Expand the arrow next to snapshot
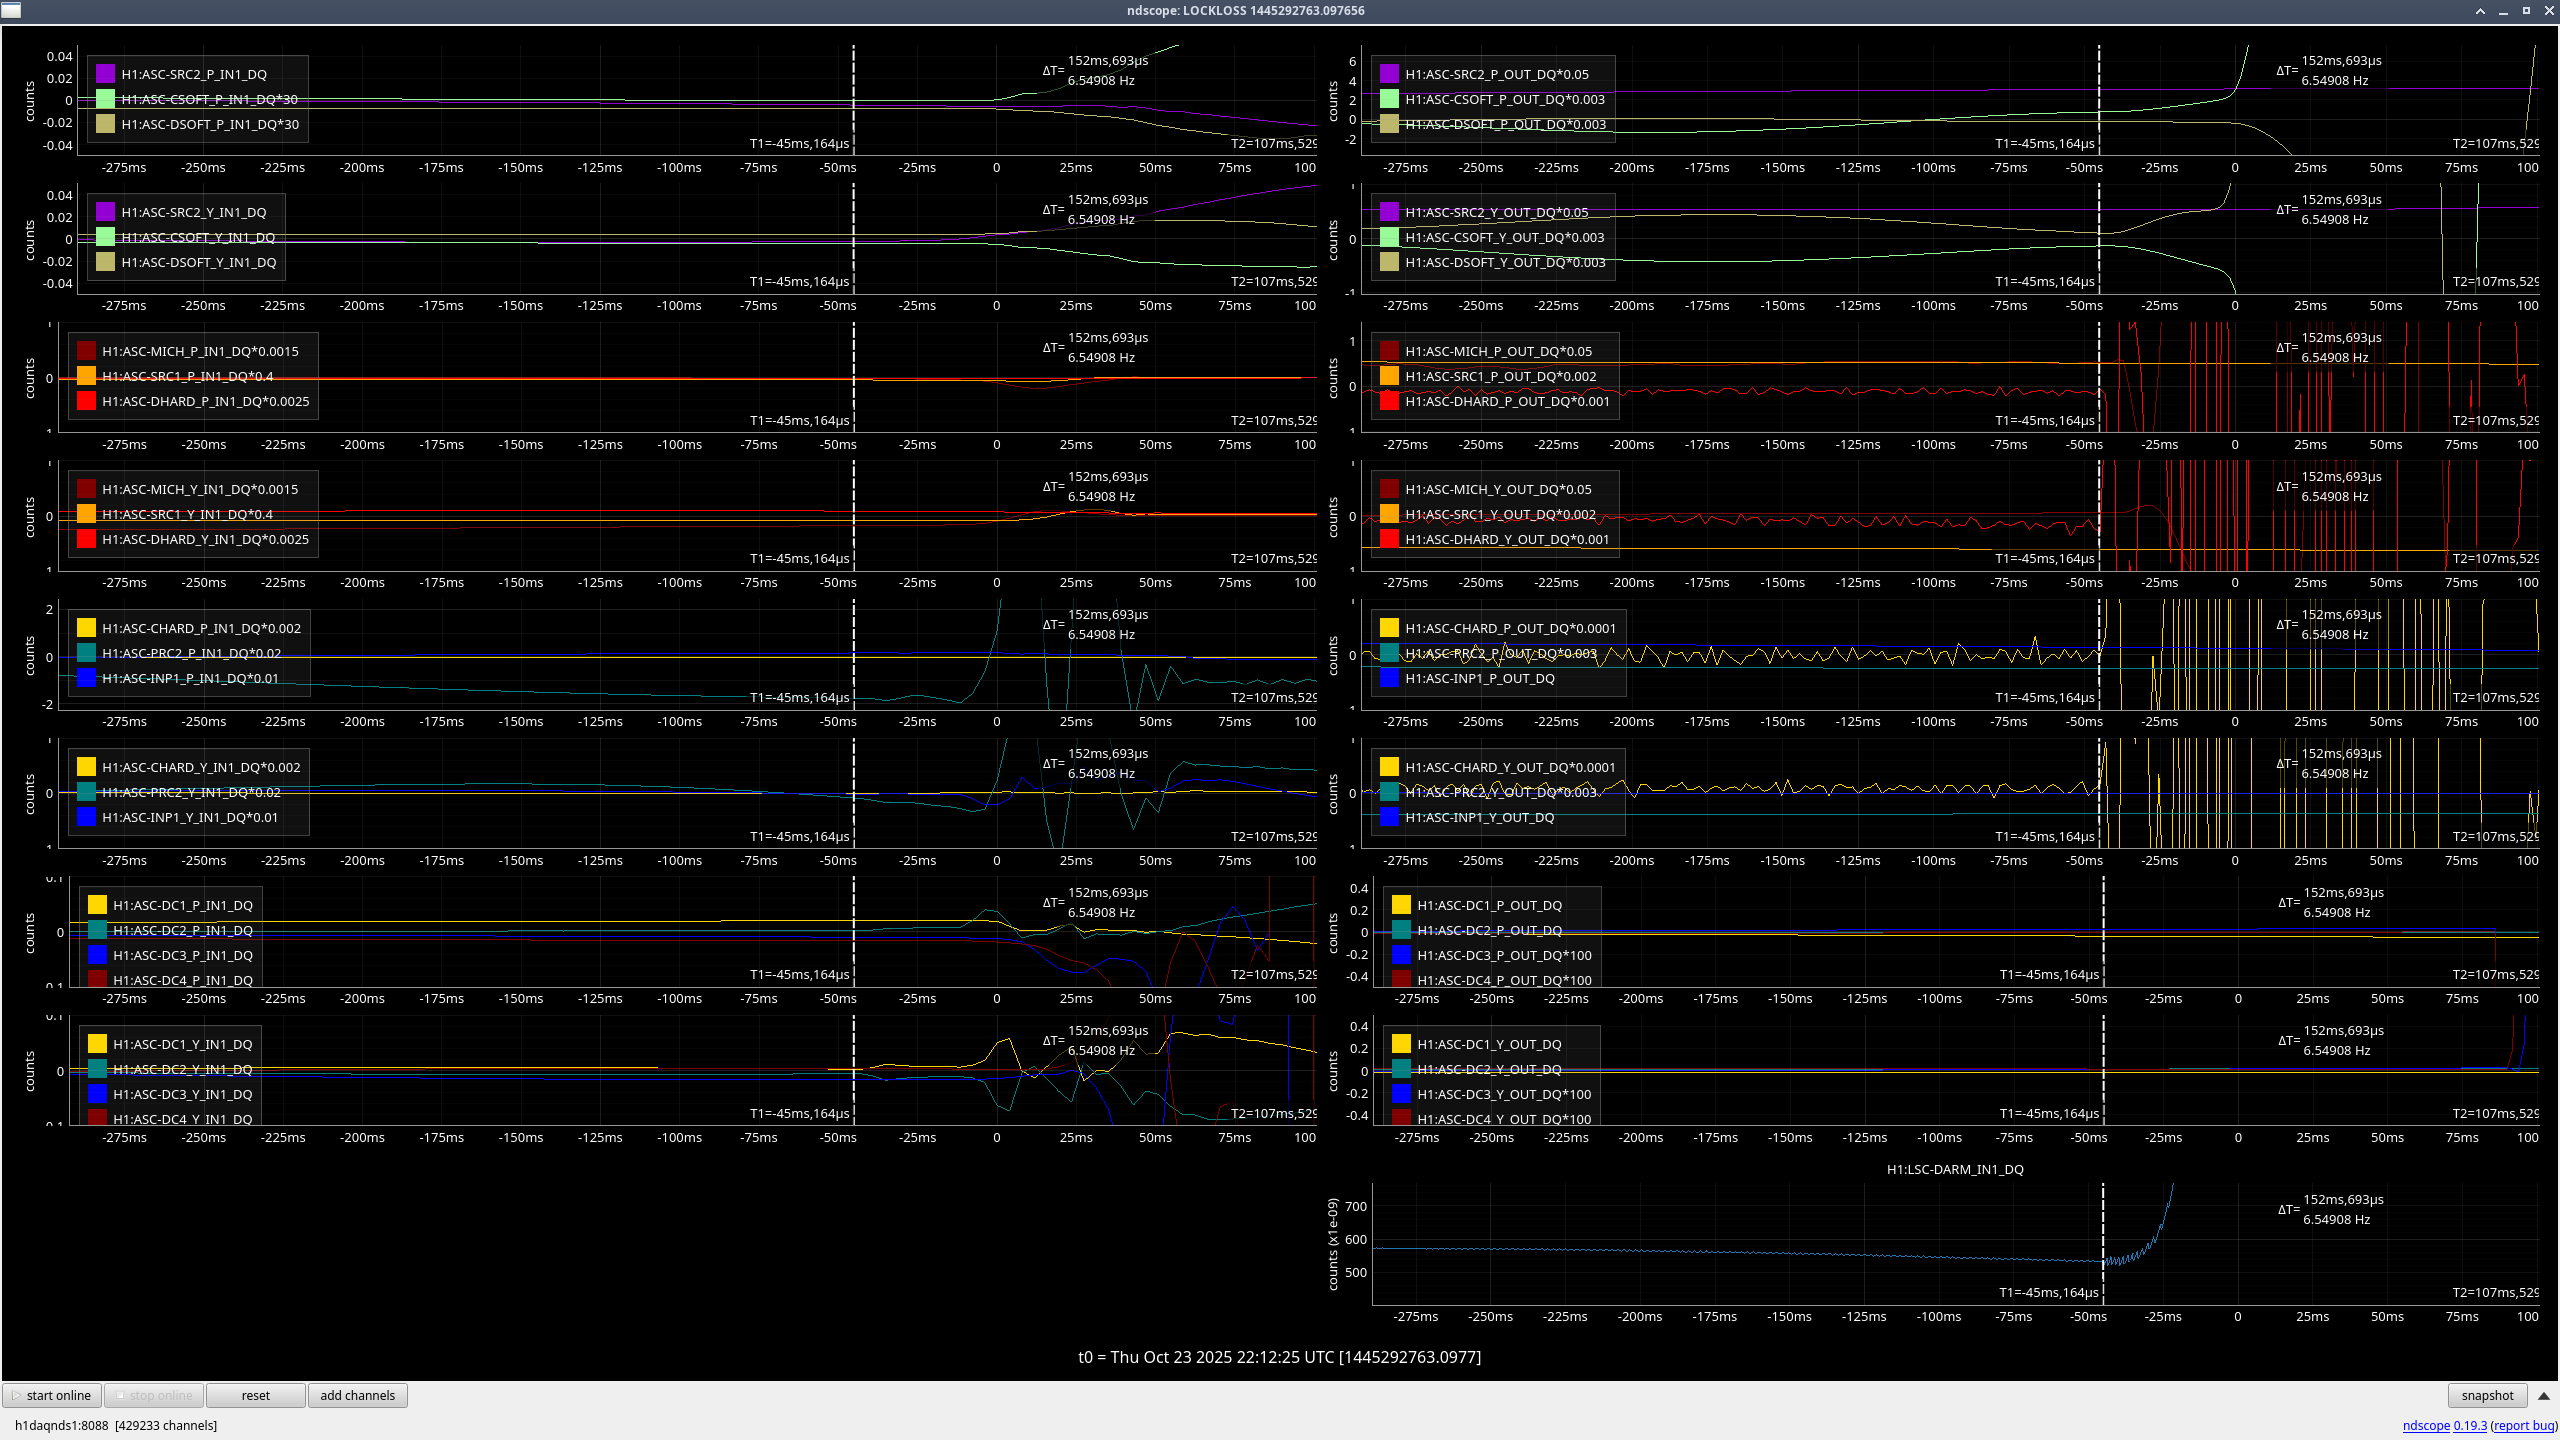This screenshot has width=2560, height=1440. 2544,1395
